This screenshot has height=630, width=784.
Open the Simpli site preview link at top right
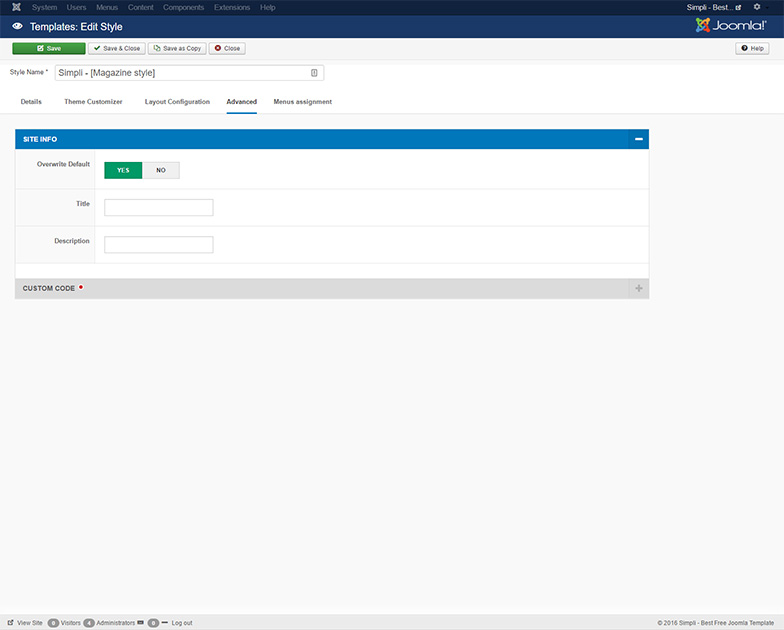(714, 7)
